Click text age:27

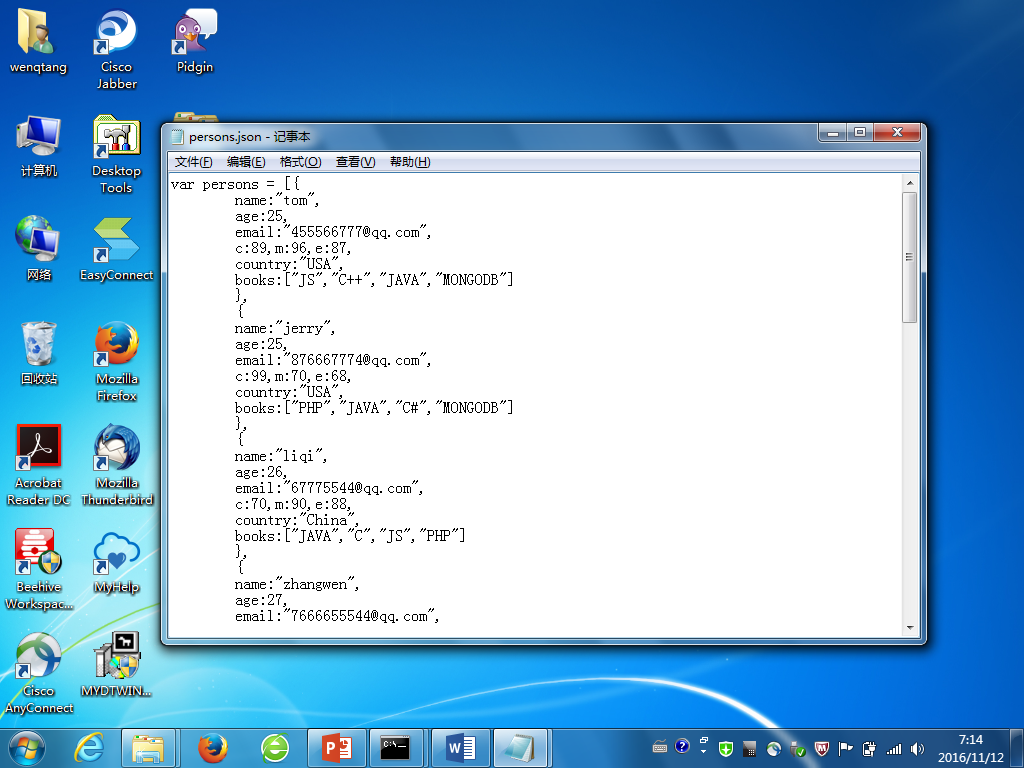(261, 600)
